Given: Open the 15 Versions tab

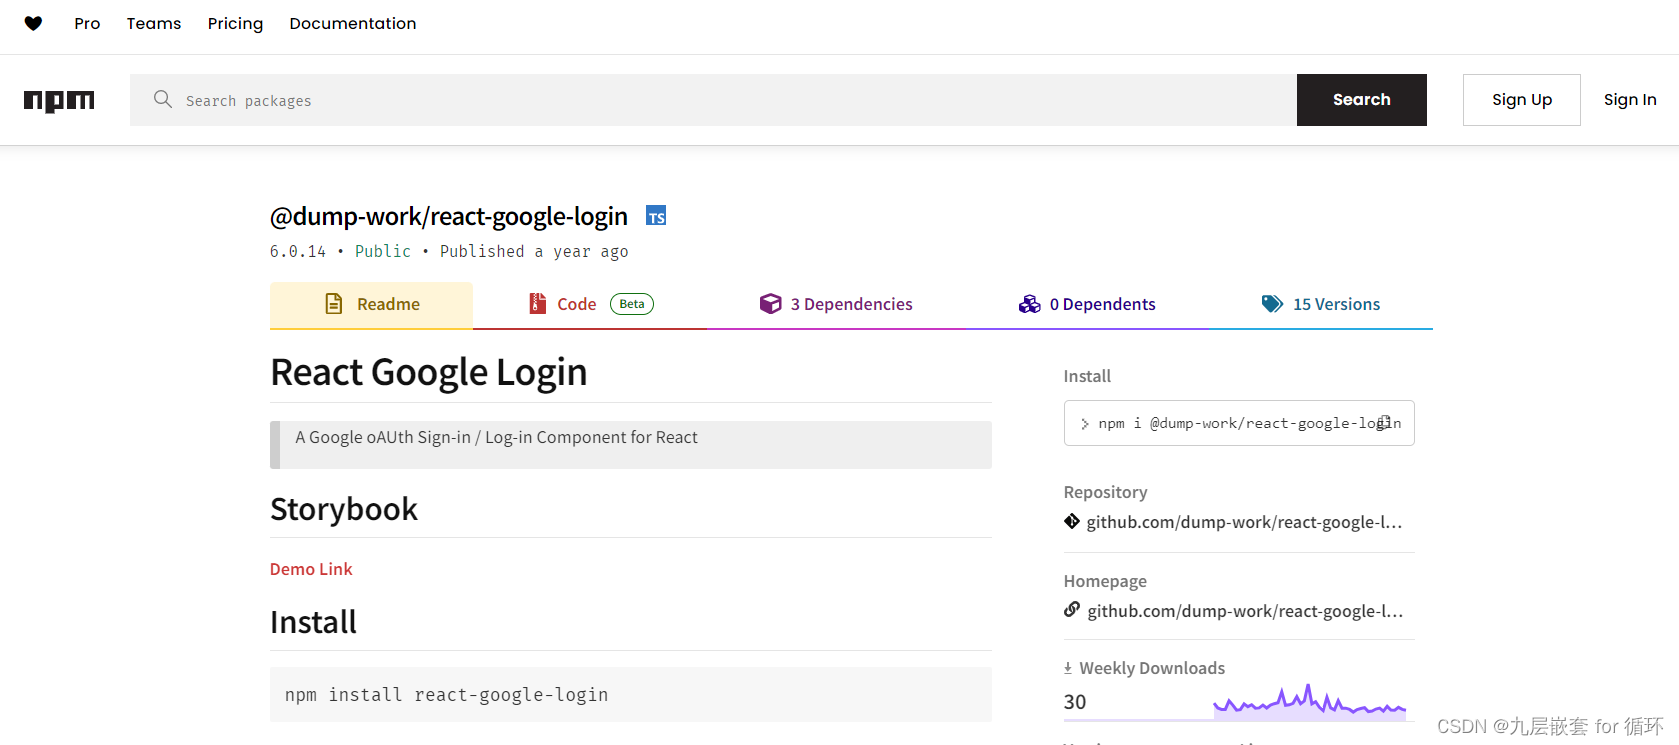Looking at the screenshot, I should click(x=1321, y=304).
